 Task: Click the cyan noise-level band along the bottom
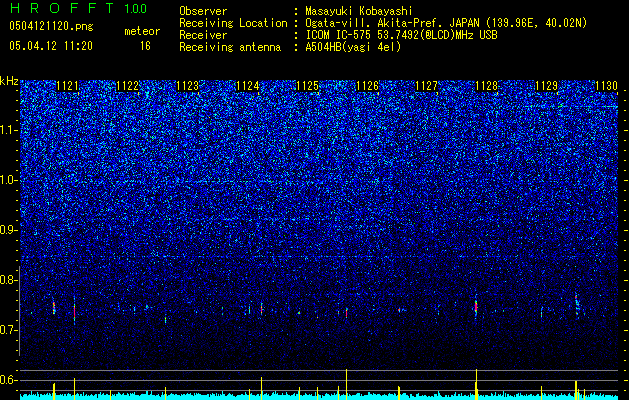tap(319, 397)
